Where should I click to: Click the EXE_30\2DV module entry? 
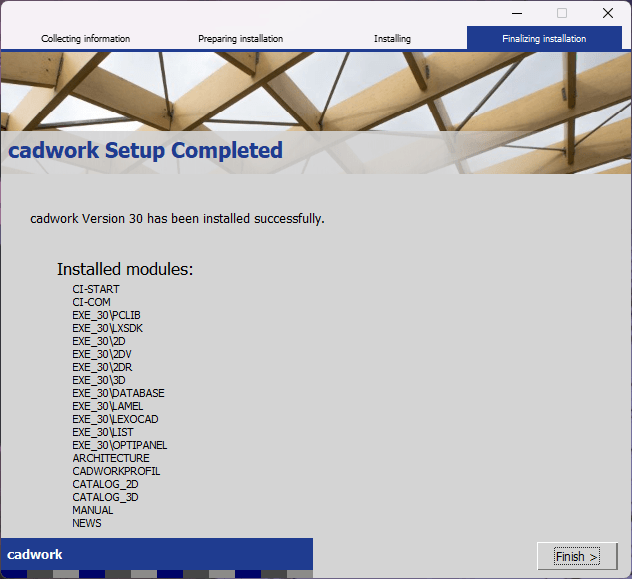(102, 354)
